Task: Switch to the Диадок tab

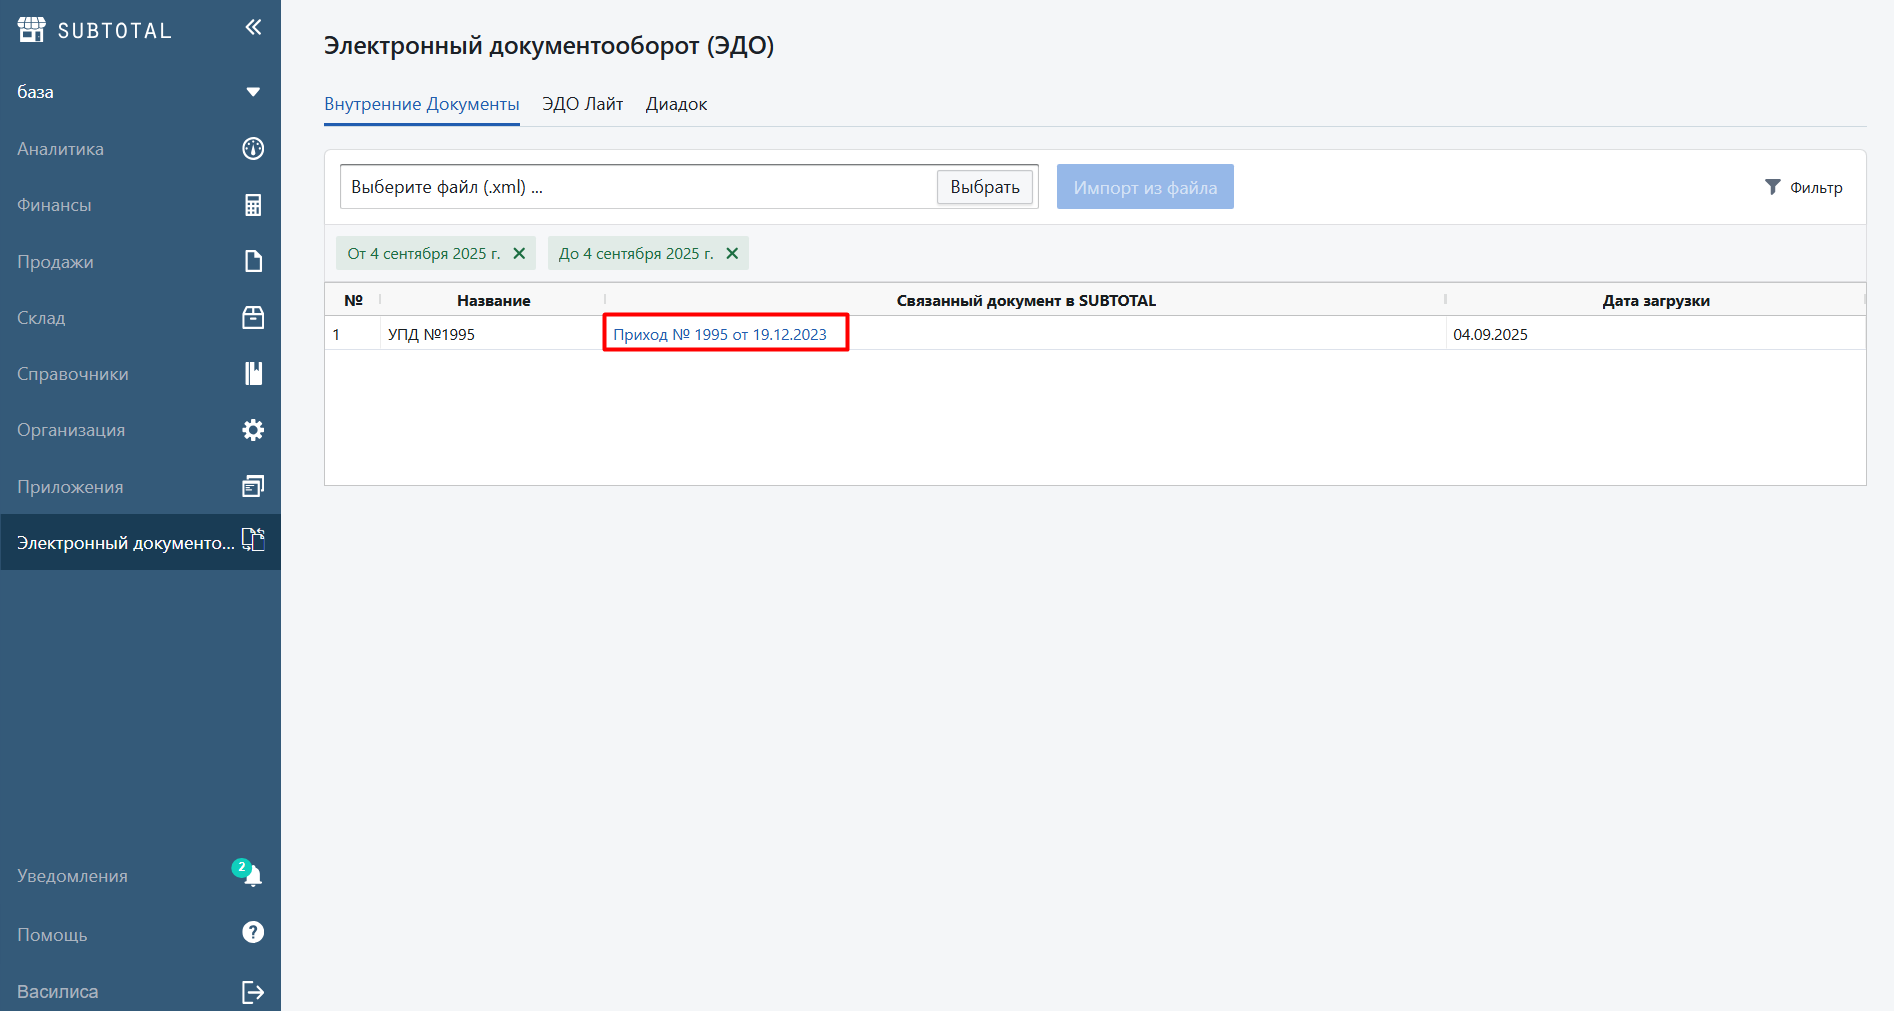Action: click(x=676, y=104)
